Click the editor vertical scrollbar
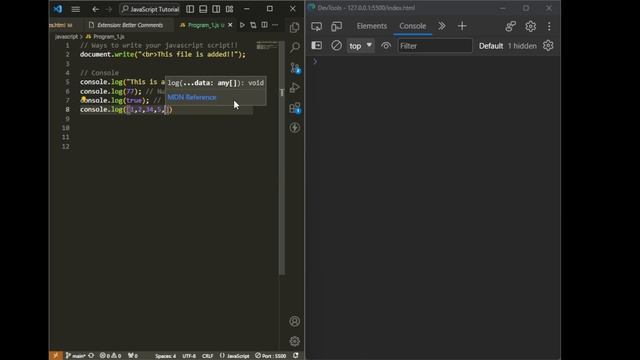This screenshot has height=360, width=640. pos(282,157)
